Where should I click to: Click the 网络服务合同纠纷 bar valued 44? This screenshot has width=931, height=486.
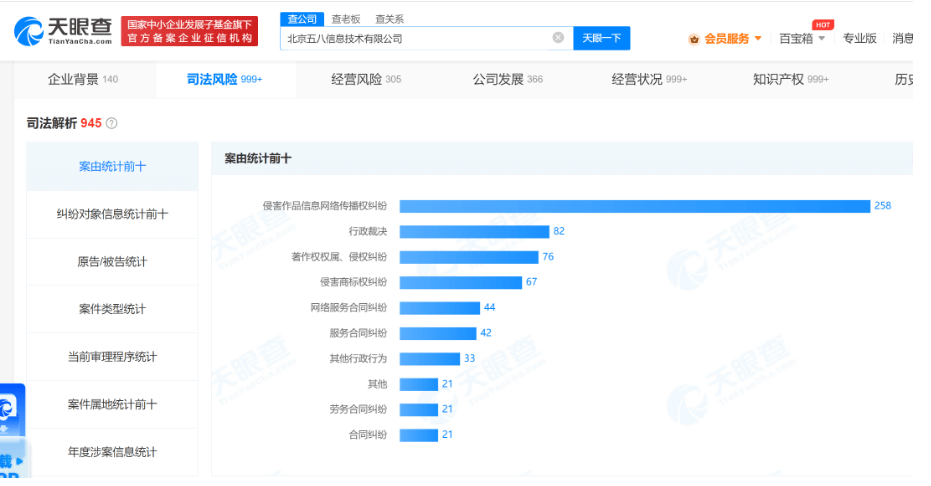(439, 308)
